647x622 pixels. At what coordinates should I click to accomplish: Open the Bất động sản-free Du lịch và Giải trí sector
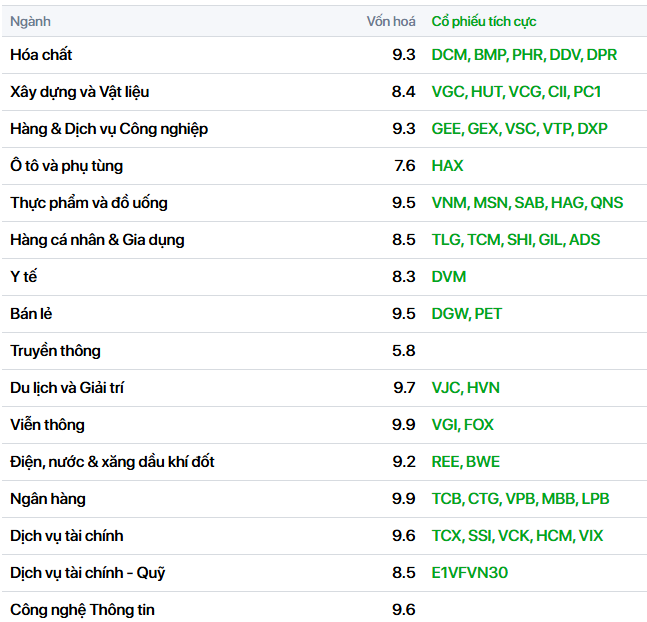pos(67,388)
